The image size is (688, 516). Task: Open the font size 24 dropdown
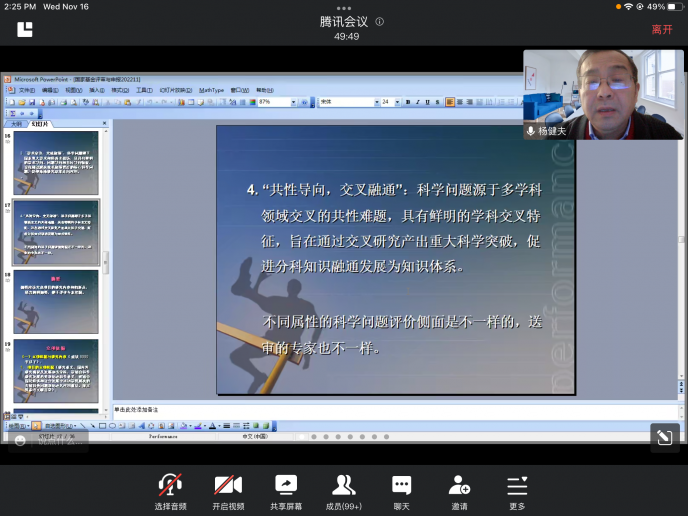point(396,102)
